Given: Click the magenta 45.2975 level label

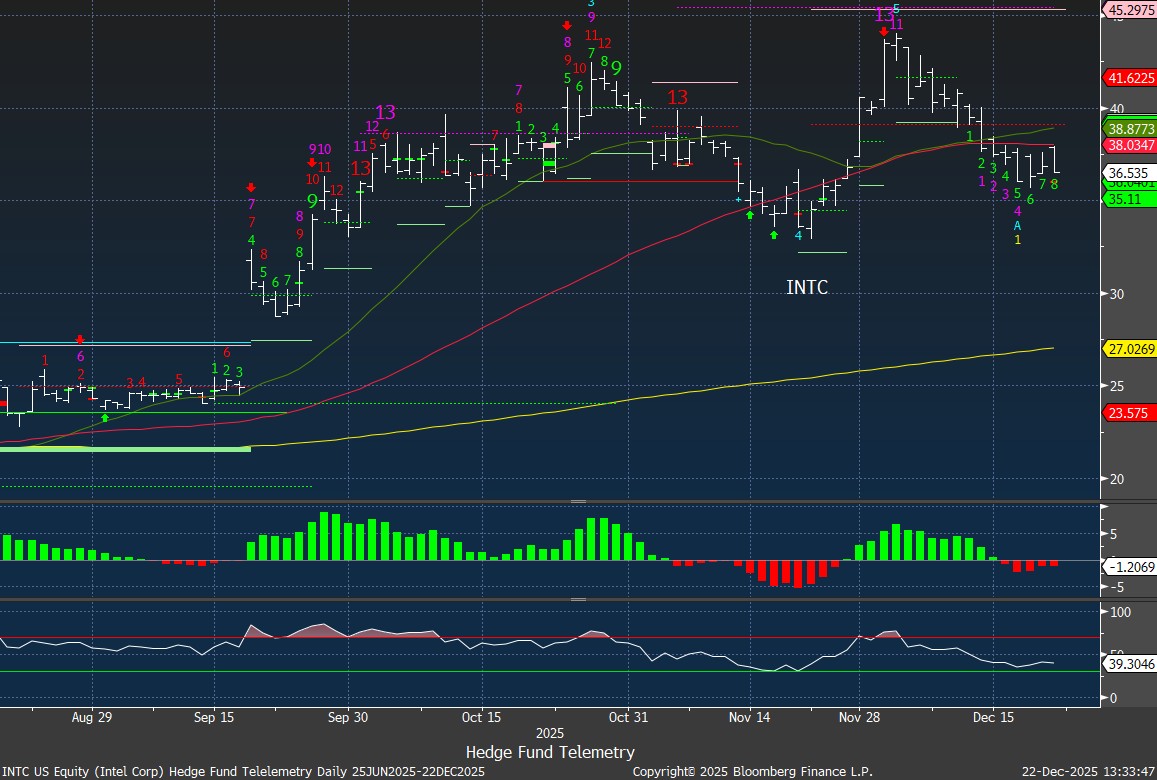Looking at the screenshot, I should point(1130,10).
